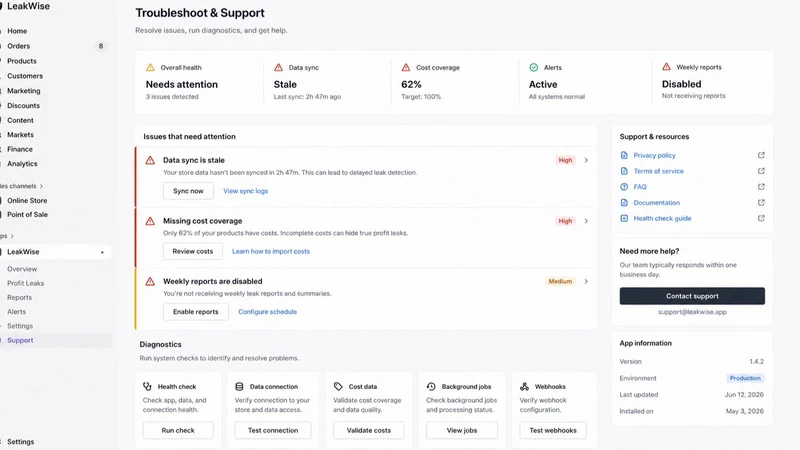The width and height of the screenshot is (800, 450).
Task: Click warning icon beside Missing cost coverage
Action: point(150,221)
